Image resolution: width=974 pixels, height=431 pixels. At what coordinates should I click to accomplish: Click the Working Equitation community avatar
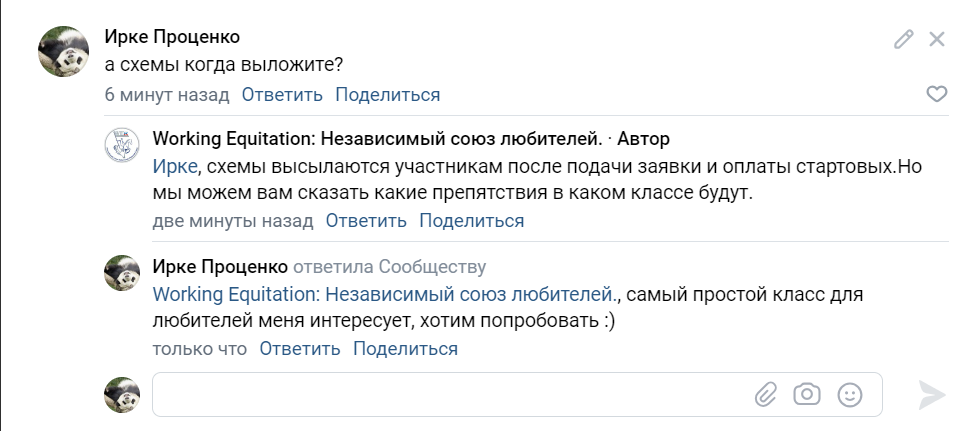pos(123,146)
